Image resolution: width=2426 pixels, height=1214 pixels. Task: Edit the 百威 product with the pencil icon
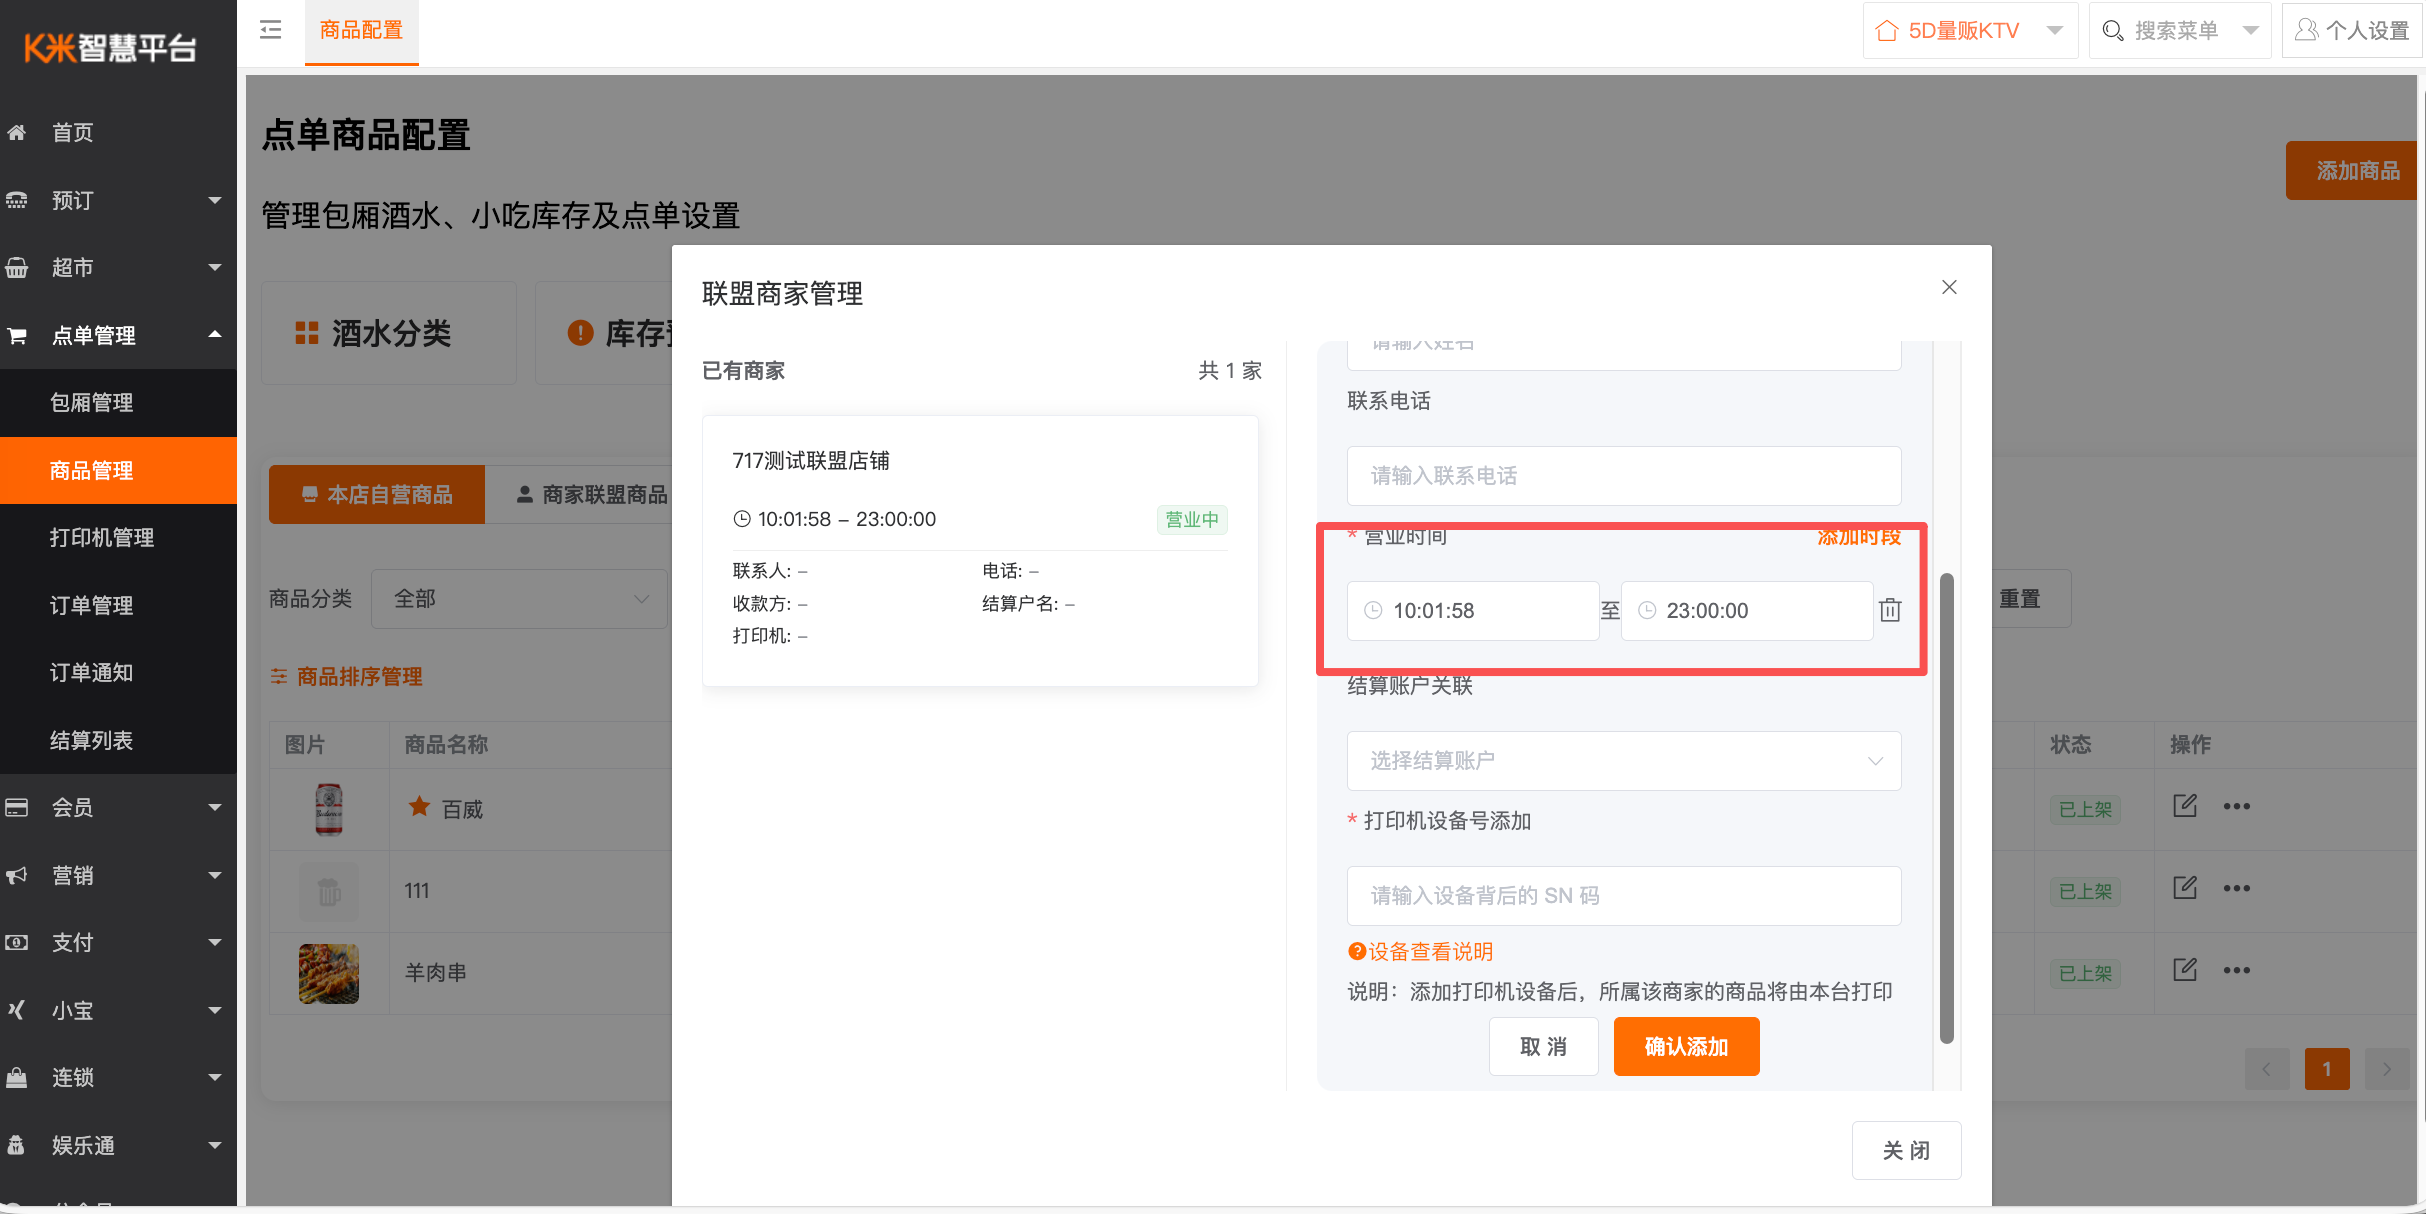2185,805
